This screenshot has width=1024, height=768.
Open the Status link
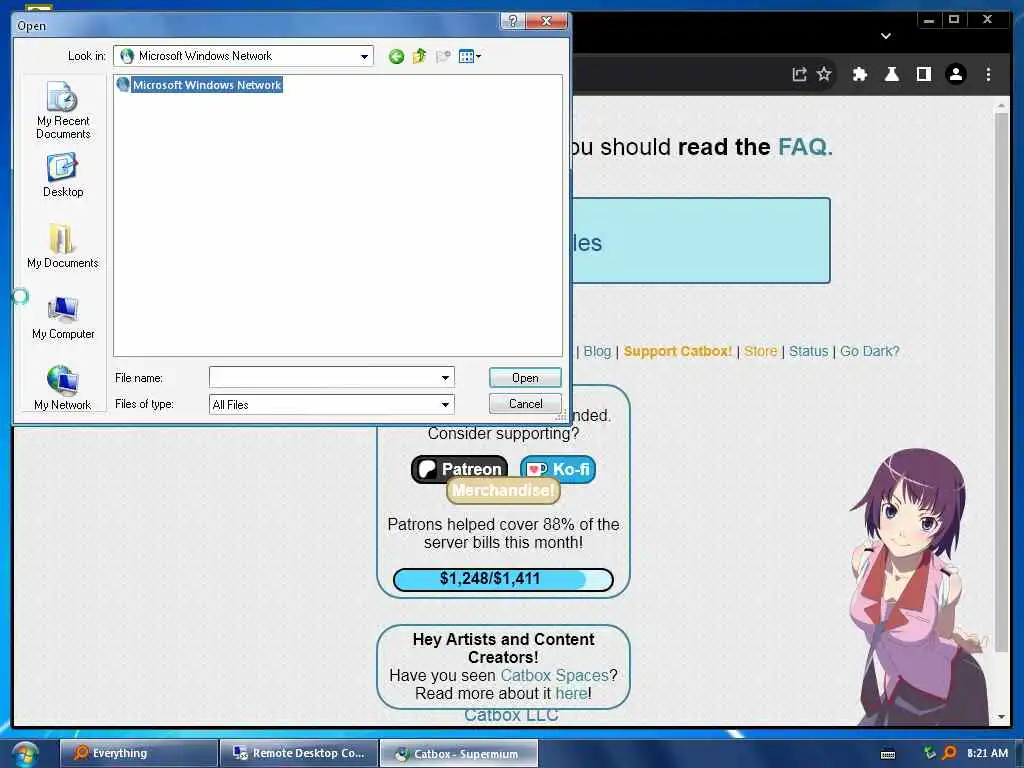coord(808,351)
